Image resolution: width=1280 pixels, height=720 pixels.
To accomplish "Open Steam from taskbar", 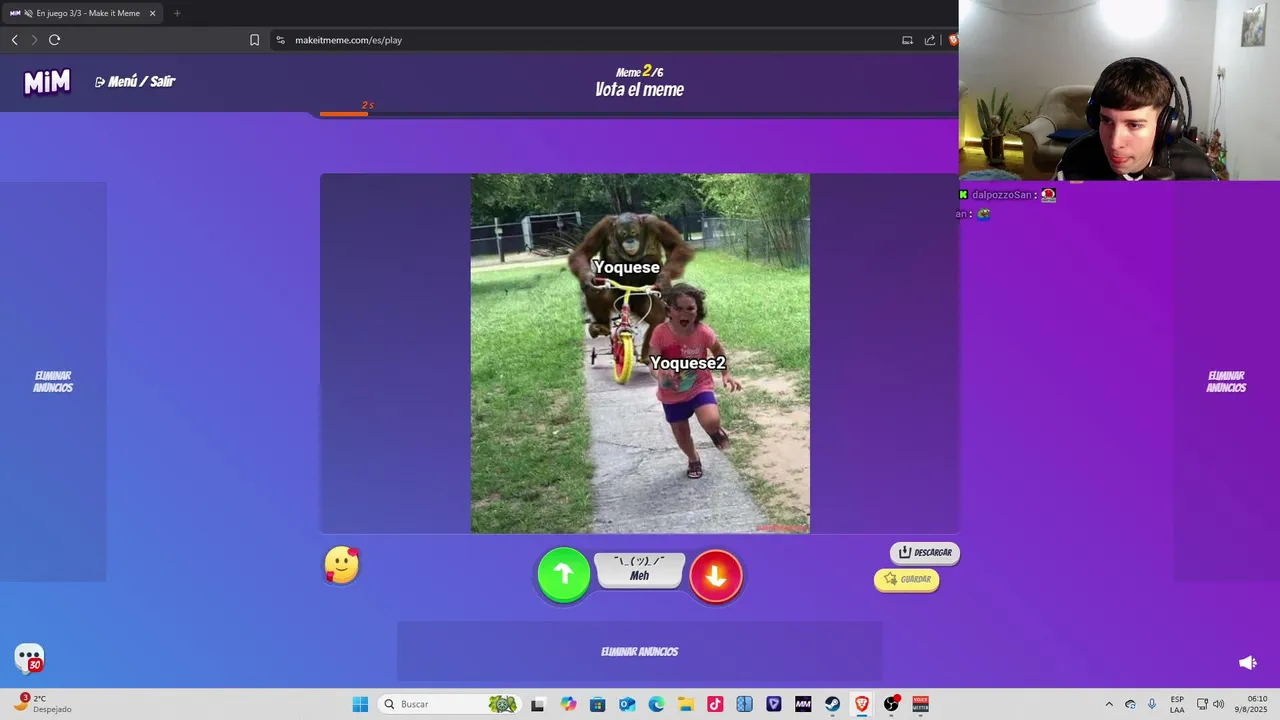I will pos(832,704).
